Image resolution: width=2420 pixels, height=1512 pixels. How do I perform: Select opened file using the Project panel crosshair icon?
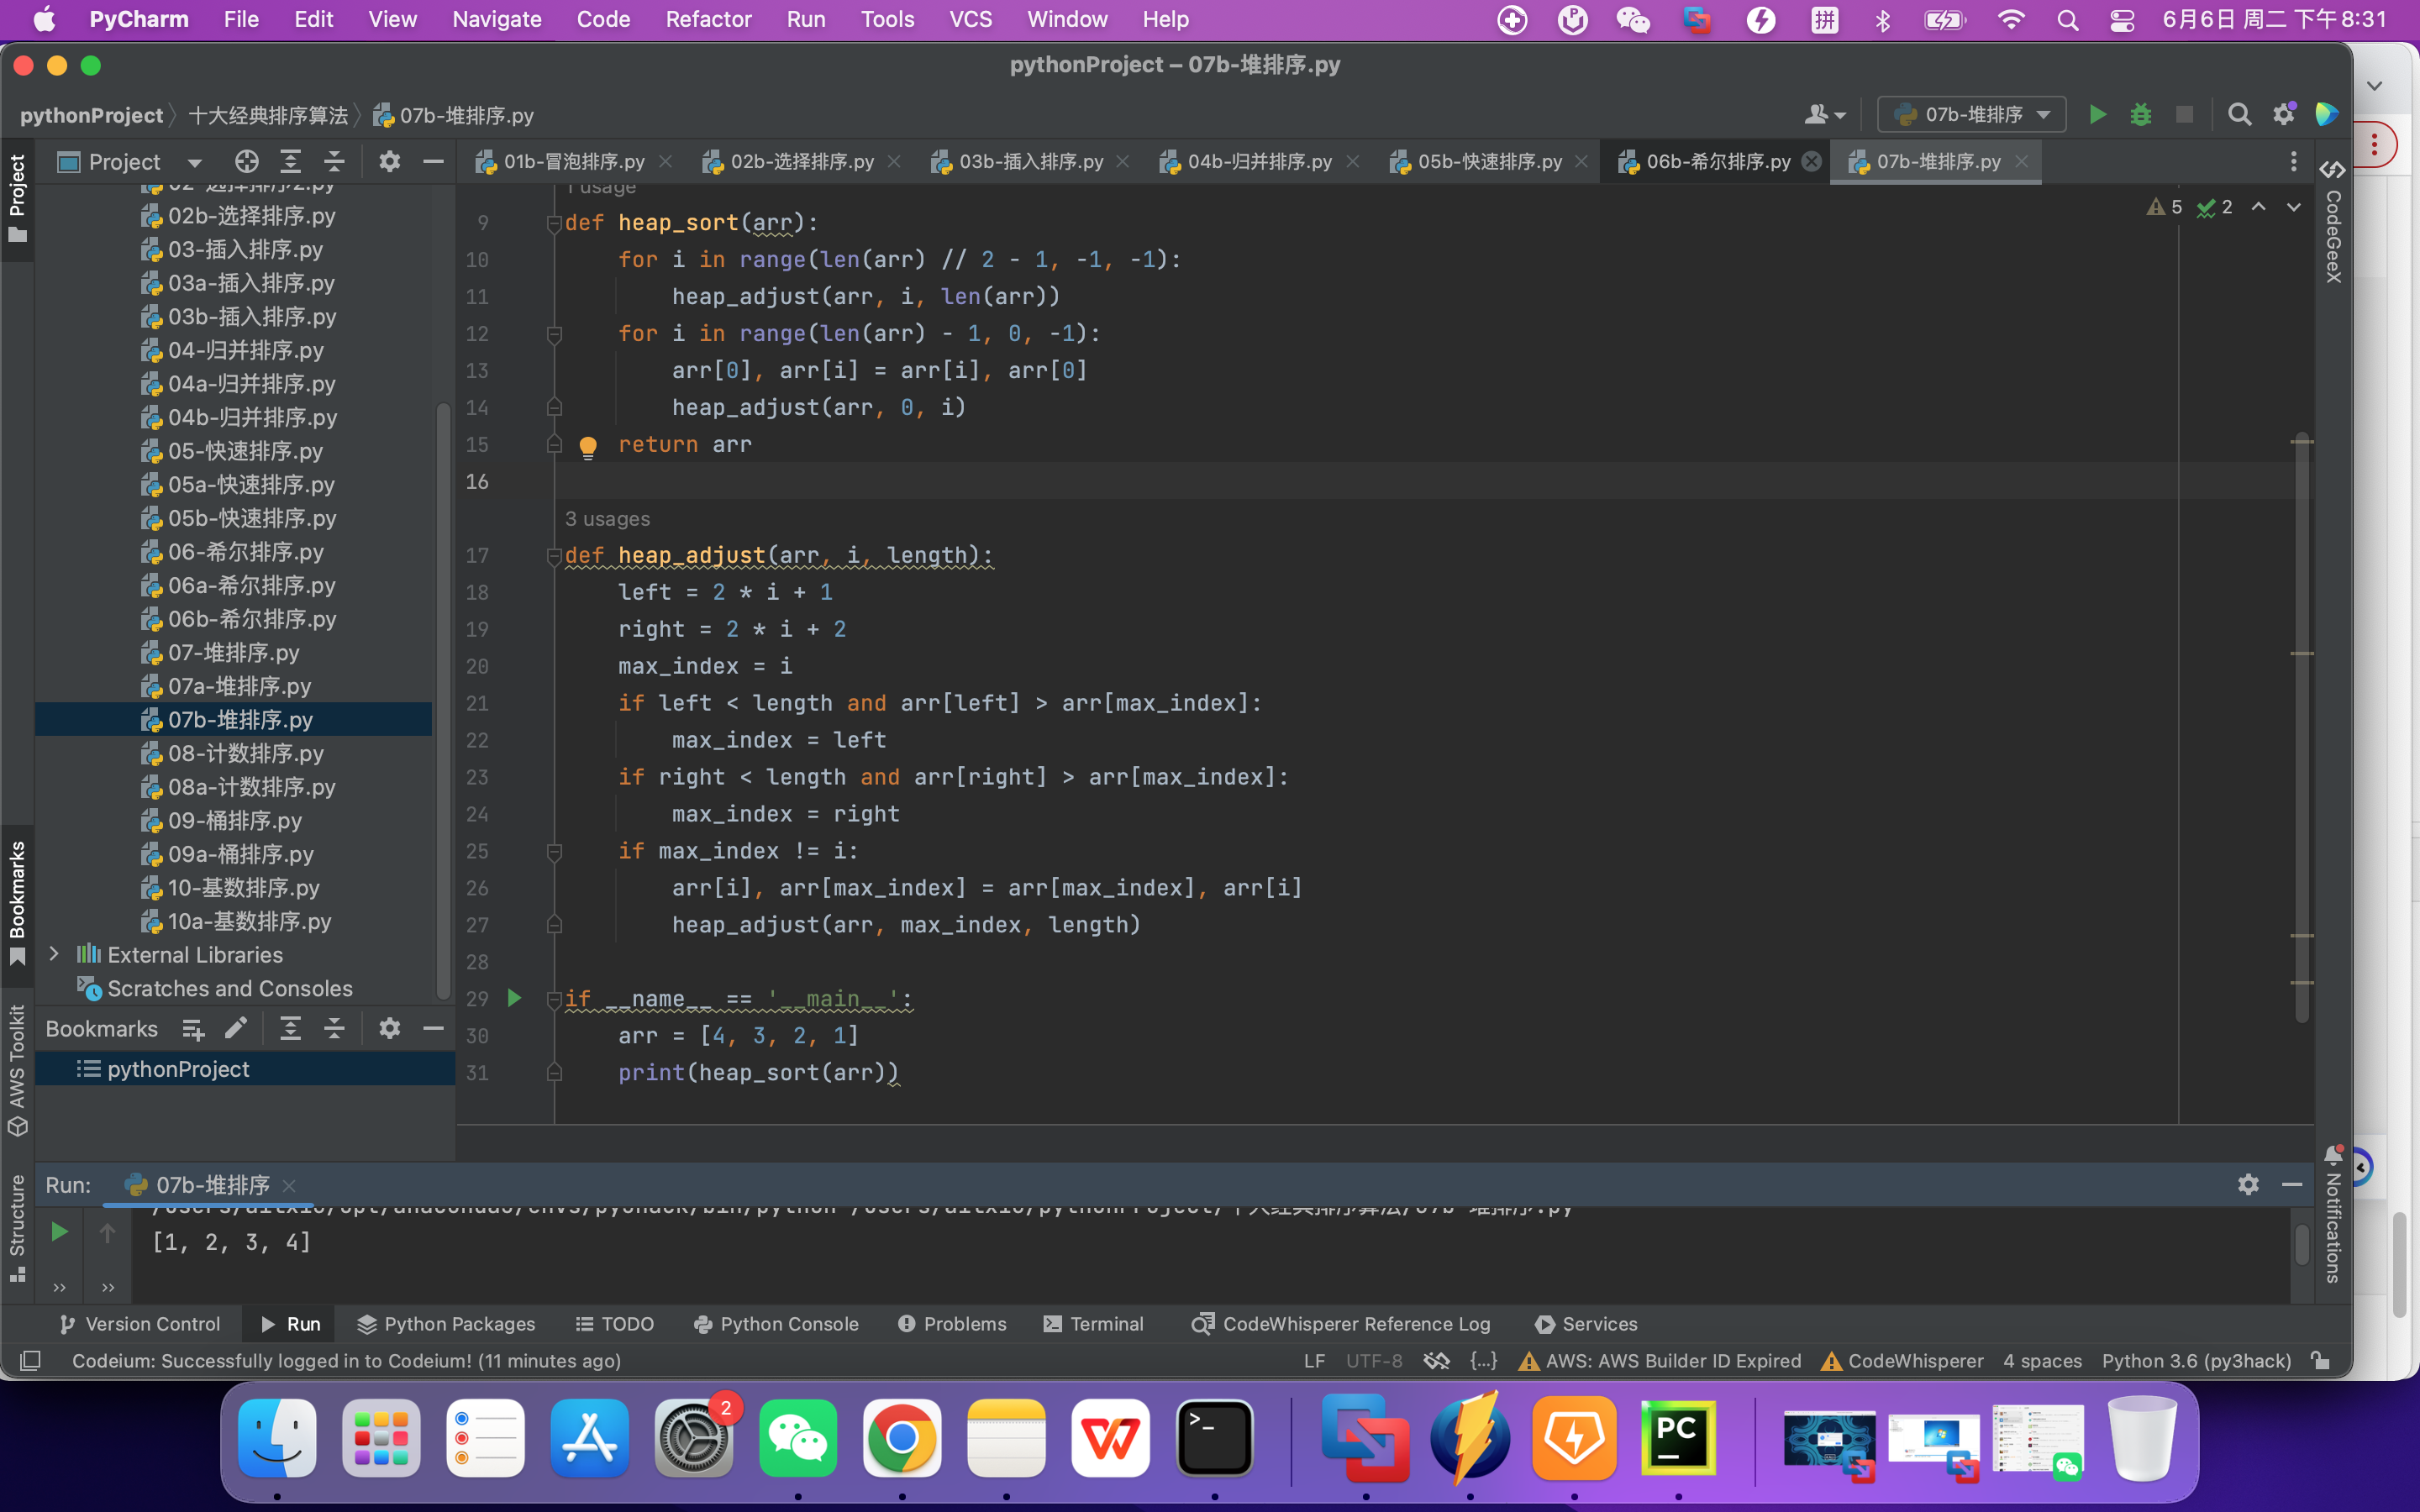[246, 161]
